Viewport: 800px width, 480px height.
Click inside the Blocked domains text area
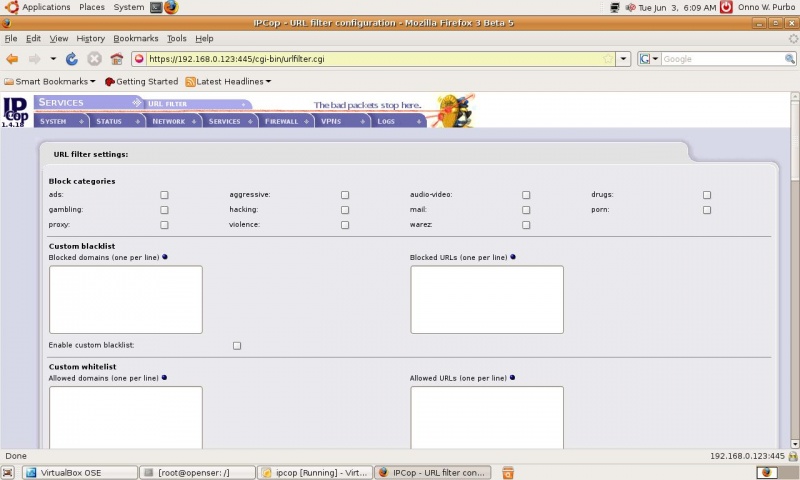pyautogui.click(x=125, y=299)
